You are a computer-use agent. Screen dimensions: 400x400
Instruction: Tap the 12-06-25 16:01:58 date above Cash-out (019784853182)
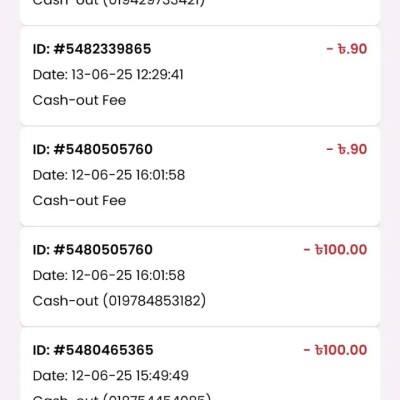(109, 275)
